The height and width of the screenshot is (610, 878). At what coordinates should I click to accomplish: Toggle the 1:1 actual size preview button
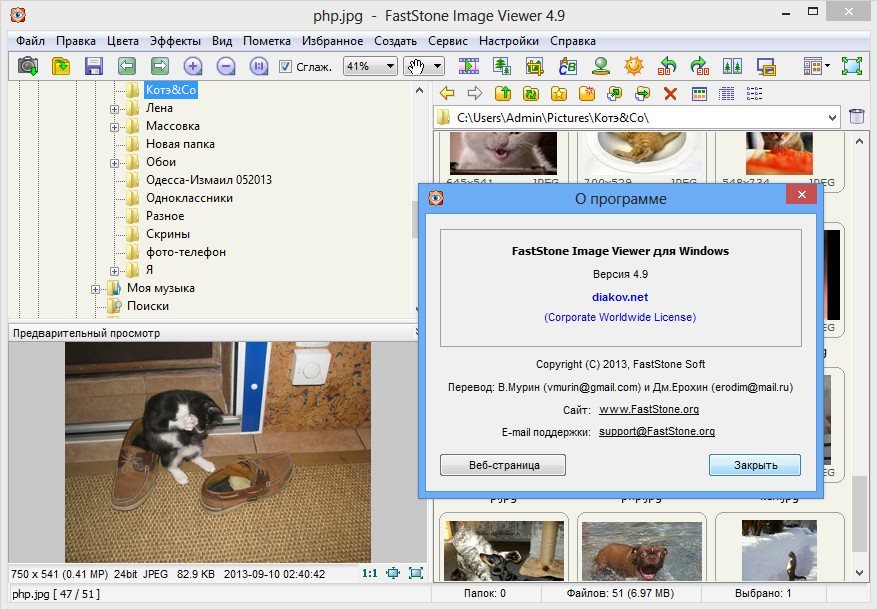pos(369,573)
